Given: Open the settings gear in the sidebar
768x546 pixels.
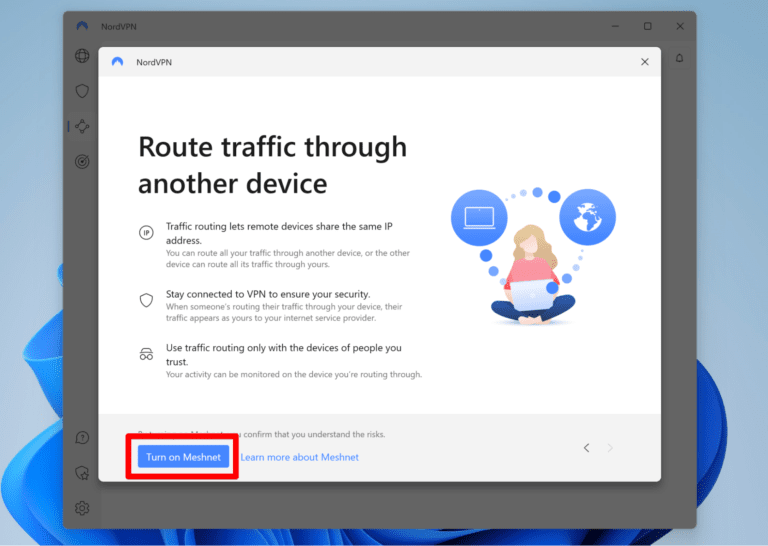Looking at the screenshot, I should [x=82, y=508].
